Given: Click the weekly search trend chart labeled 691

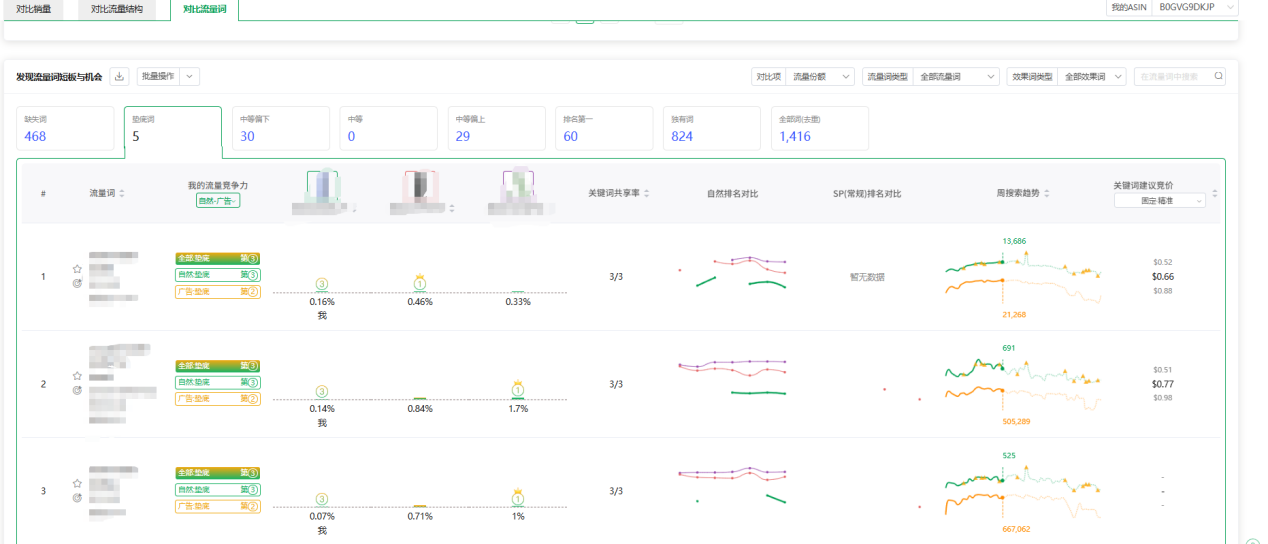Looking at the screenshot, I should pyautogui.click(x=1023, y=384).
